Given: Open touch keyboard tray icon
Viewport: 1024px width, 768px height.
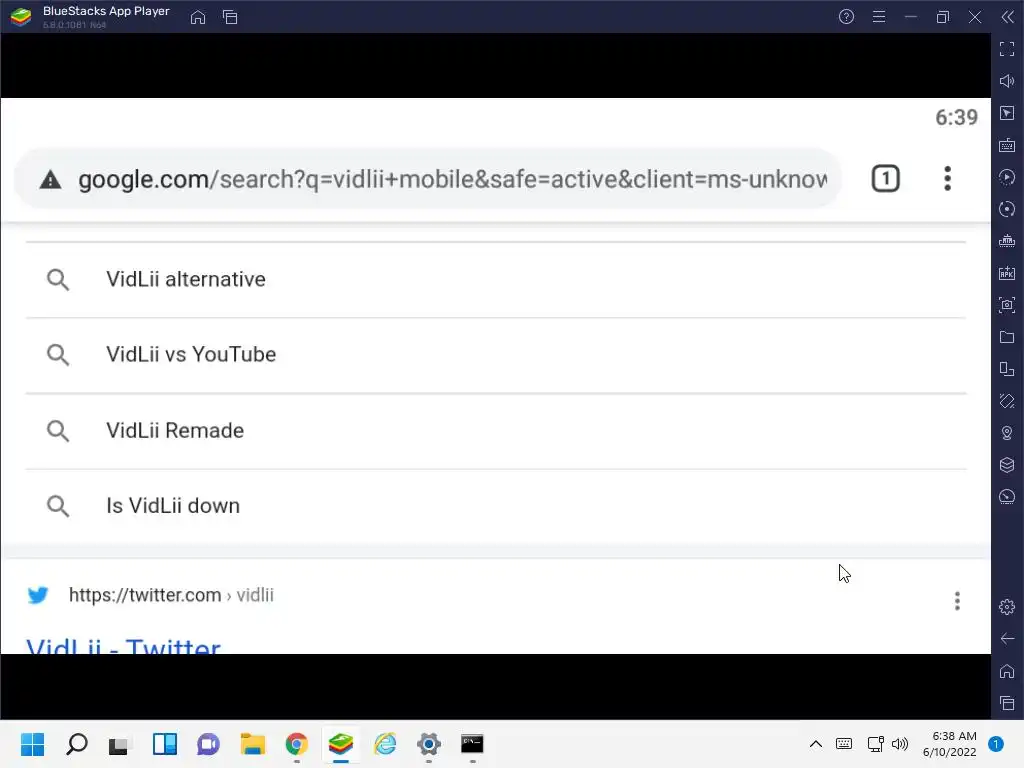Looking at the screenshot, I should pyautogui.click(x=844, y=744).
